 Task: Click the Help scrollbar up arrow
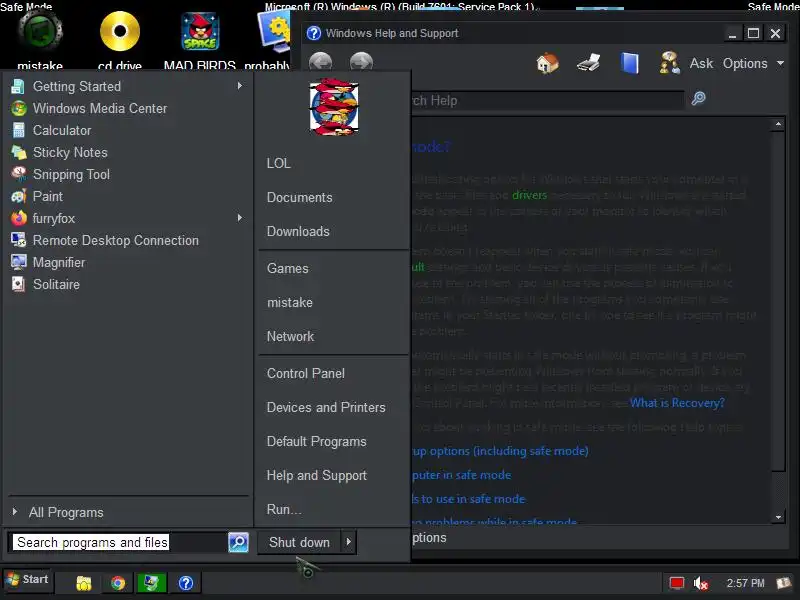point(778,124)
